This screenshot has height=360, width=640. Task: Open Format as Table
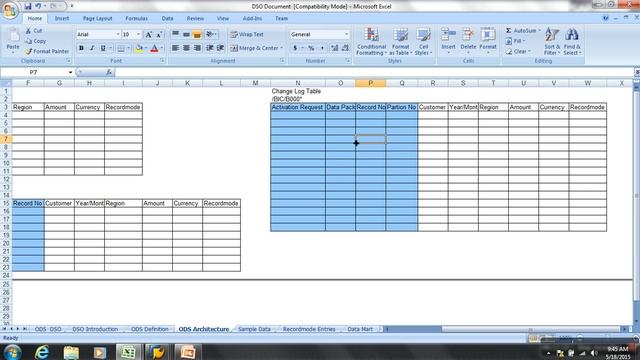point(400,42)
